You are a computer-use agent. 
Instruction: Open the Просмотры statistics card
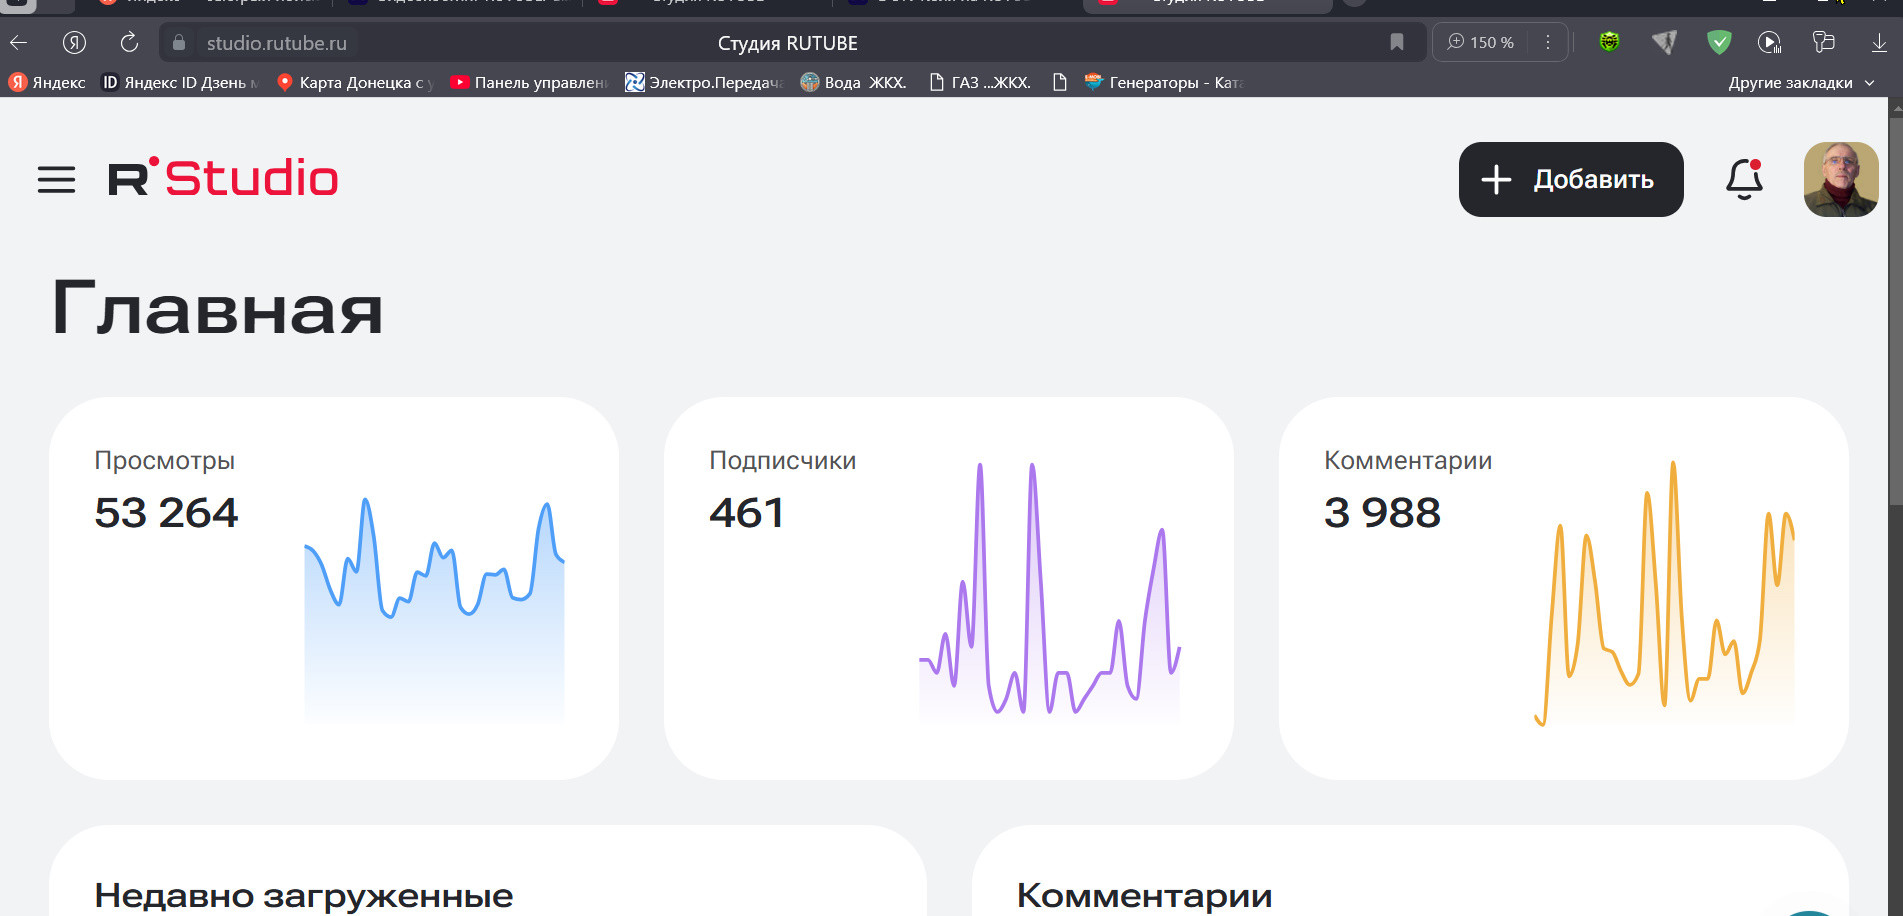tap(334, 588)
